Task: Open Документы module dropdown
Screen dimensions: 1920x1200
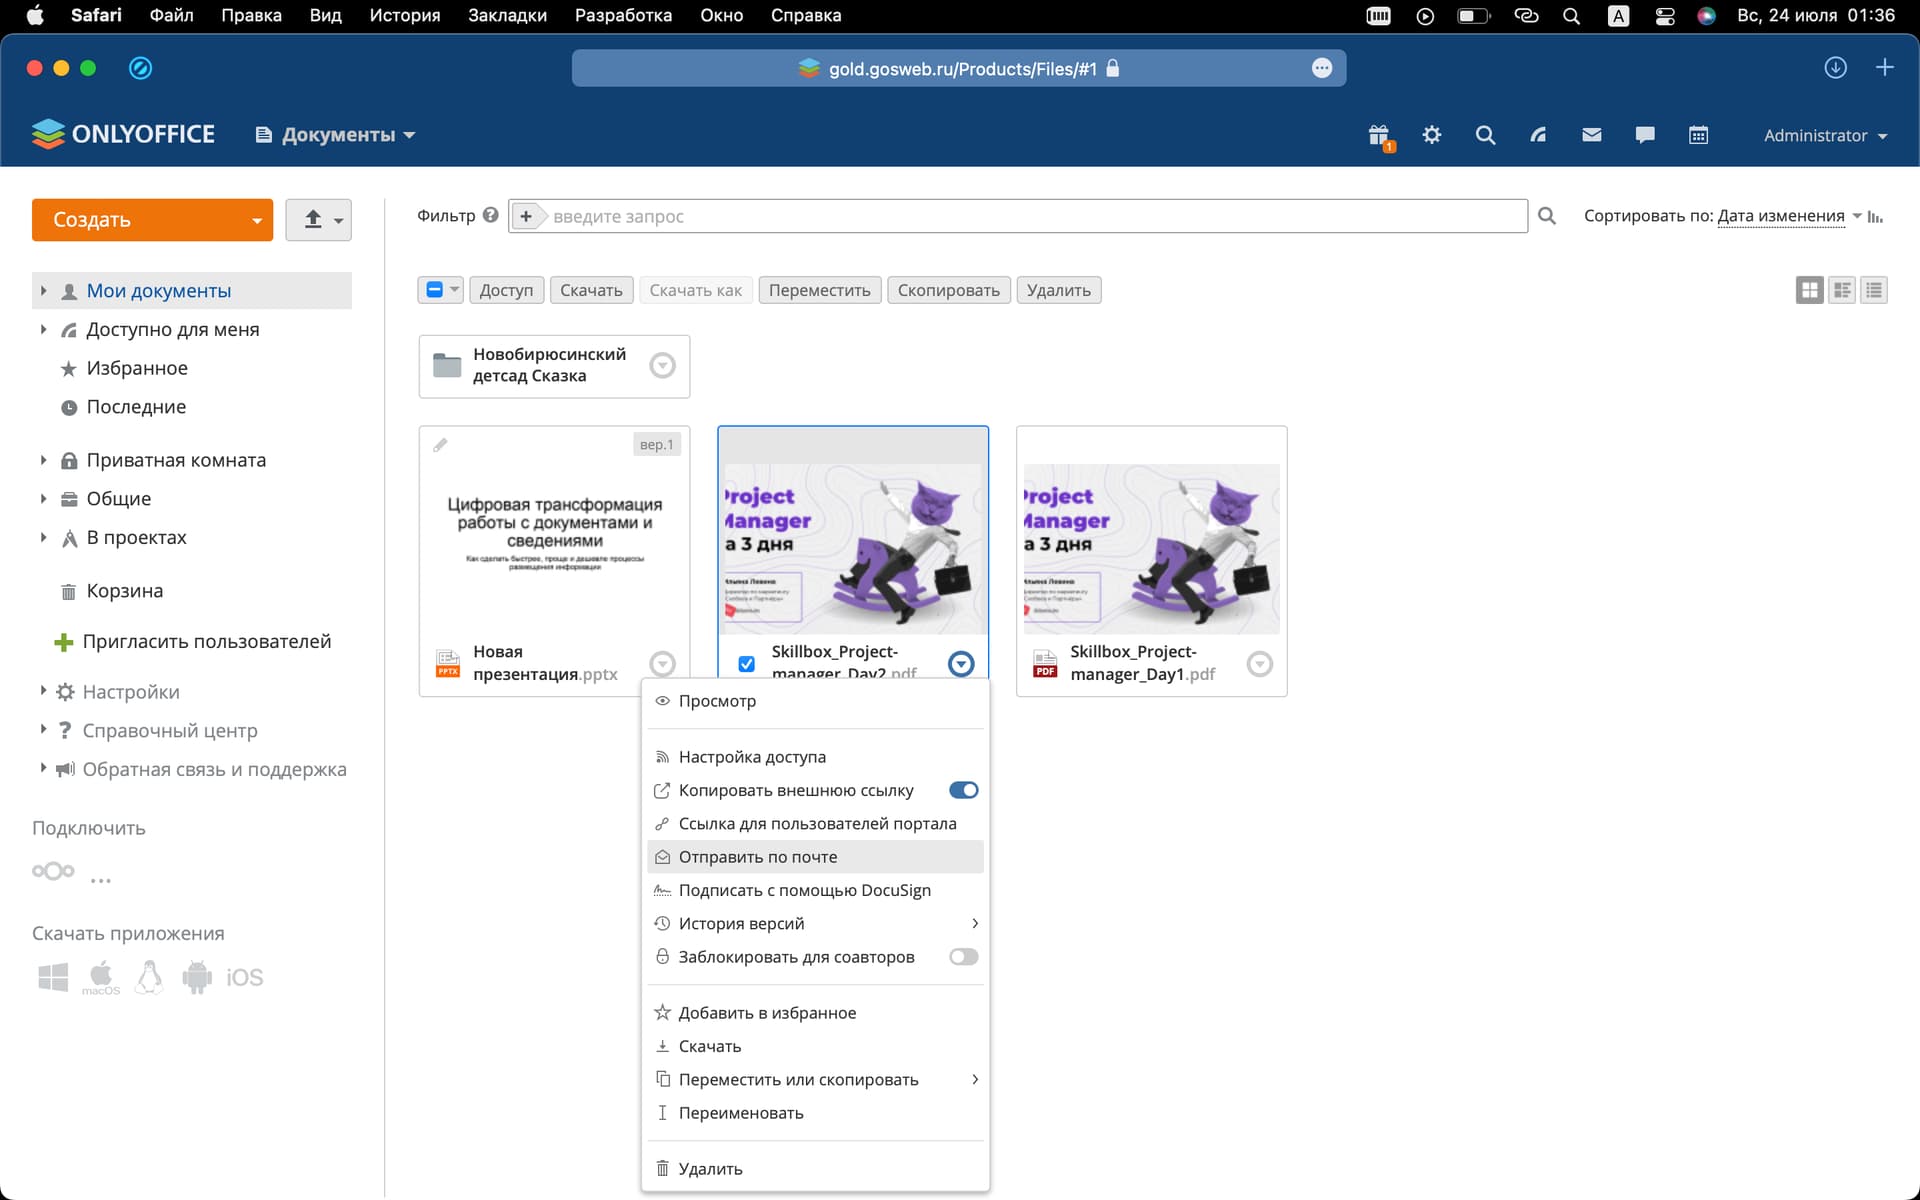Action: (x=335, y=135)
